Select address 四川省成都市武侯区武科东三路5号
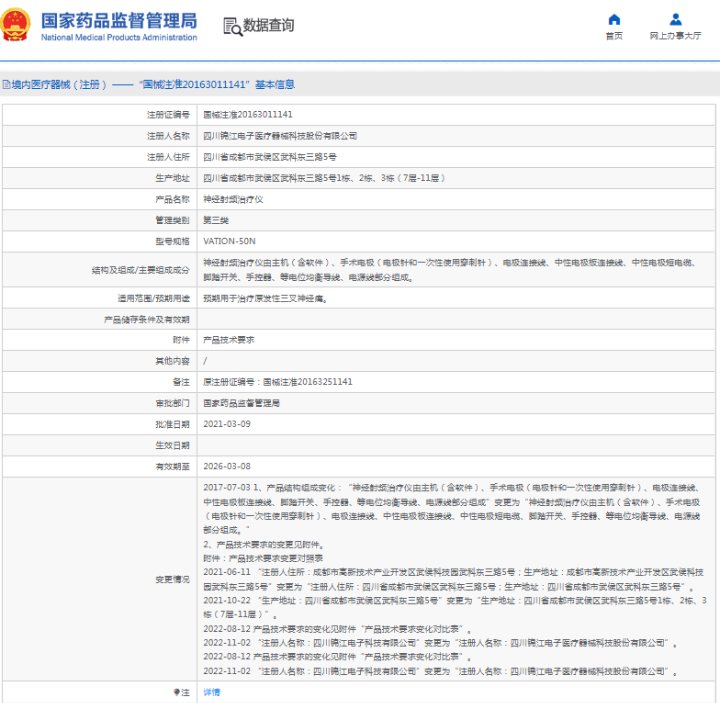 click(x=270, y=157)
